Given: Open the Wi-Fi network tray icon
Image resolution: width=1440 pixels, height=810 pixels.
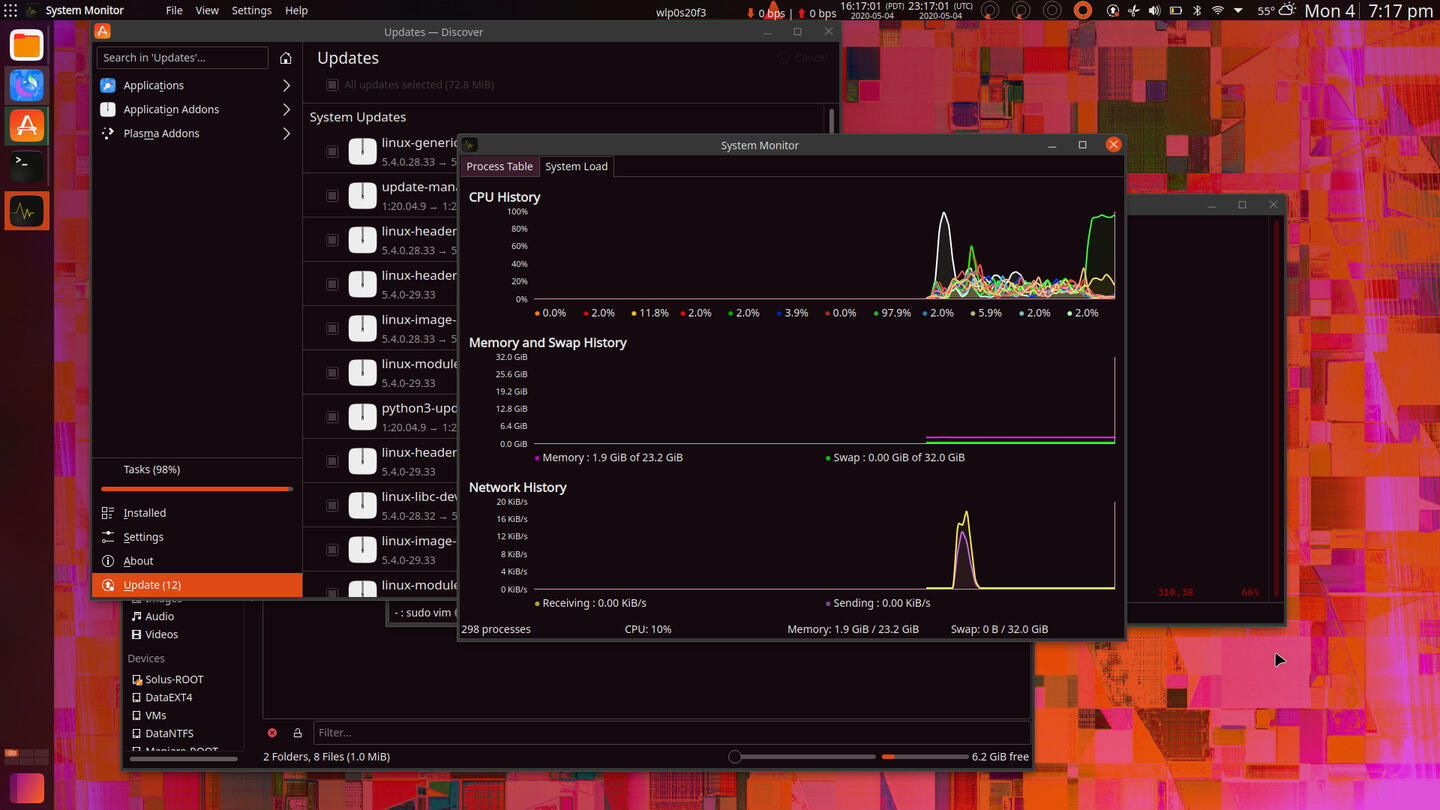Looking at the screenshot, I should (x=1218, y=11).
